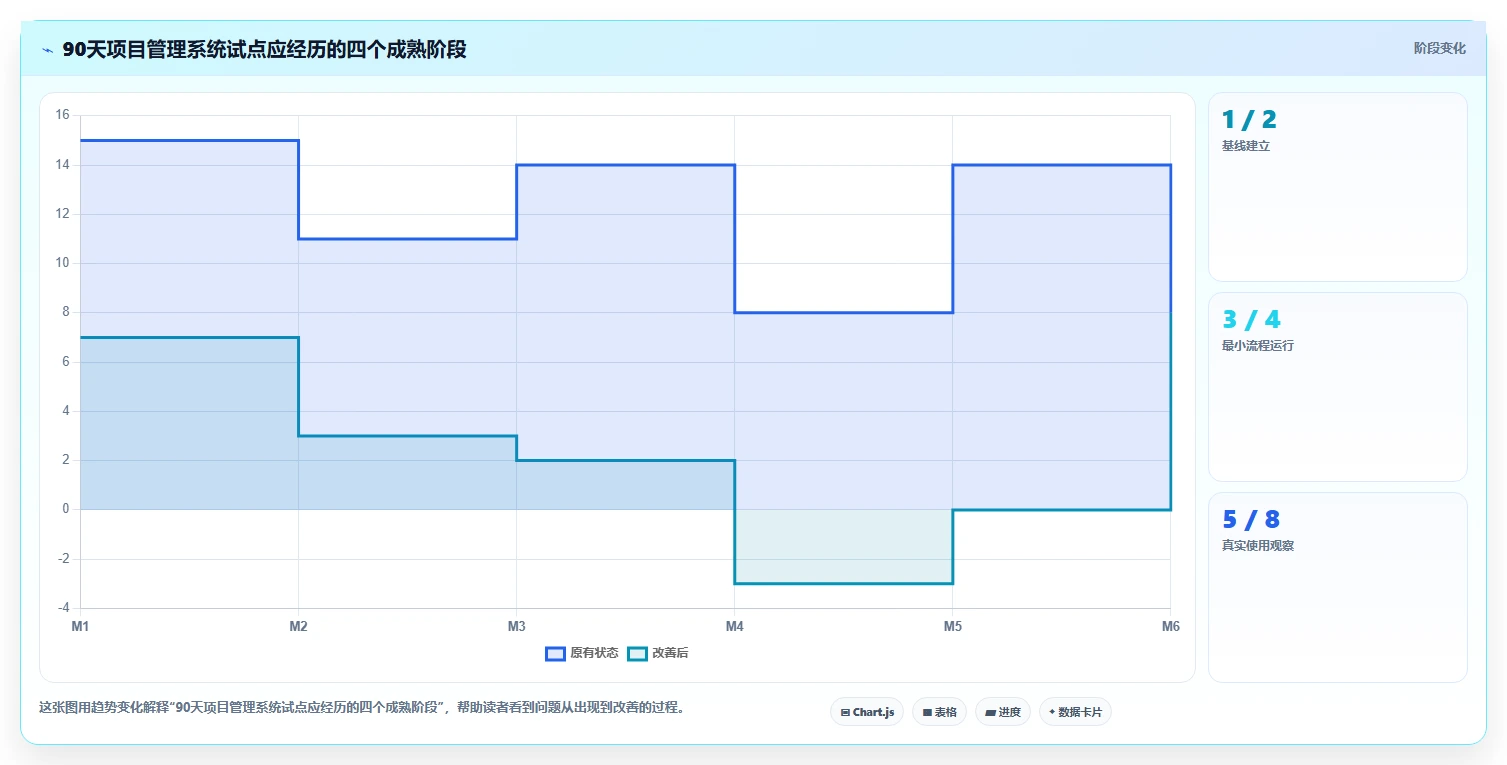Screen dimensions: 1507x765
Task: Toggle the 原有状态 legend swatch
Action: (x=555, y=653)
